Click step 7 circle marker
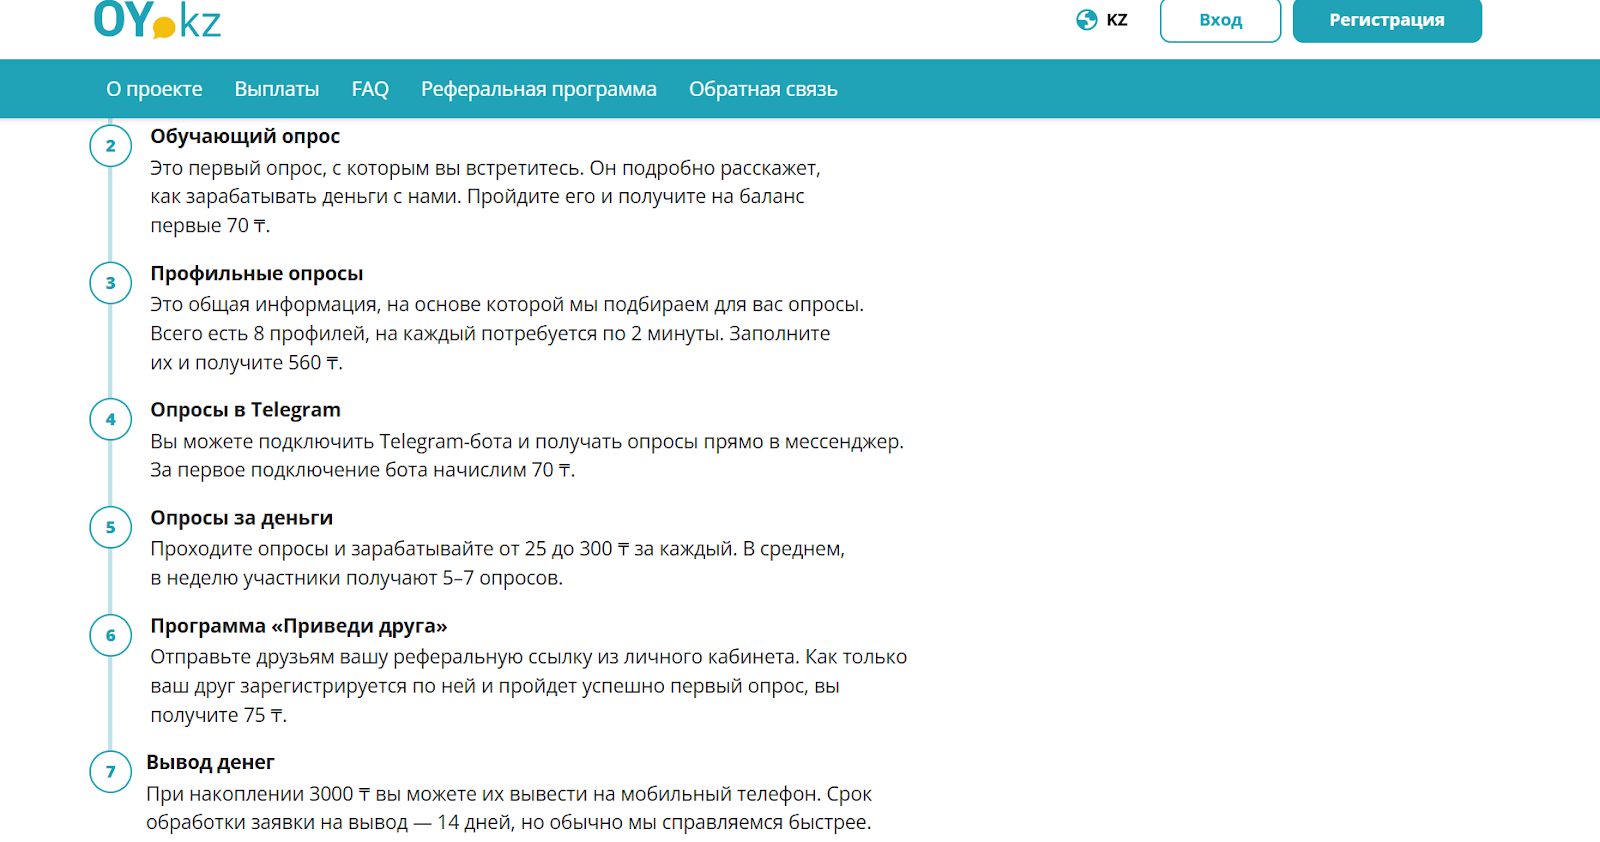 click(x=111, y=772)
